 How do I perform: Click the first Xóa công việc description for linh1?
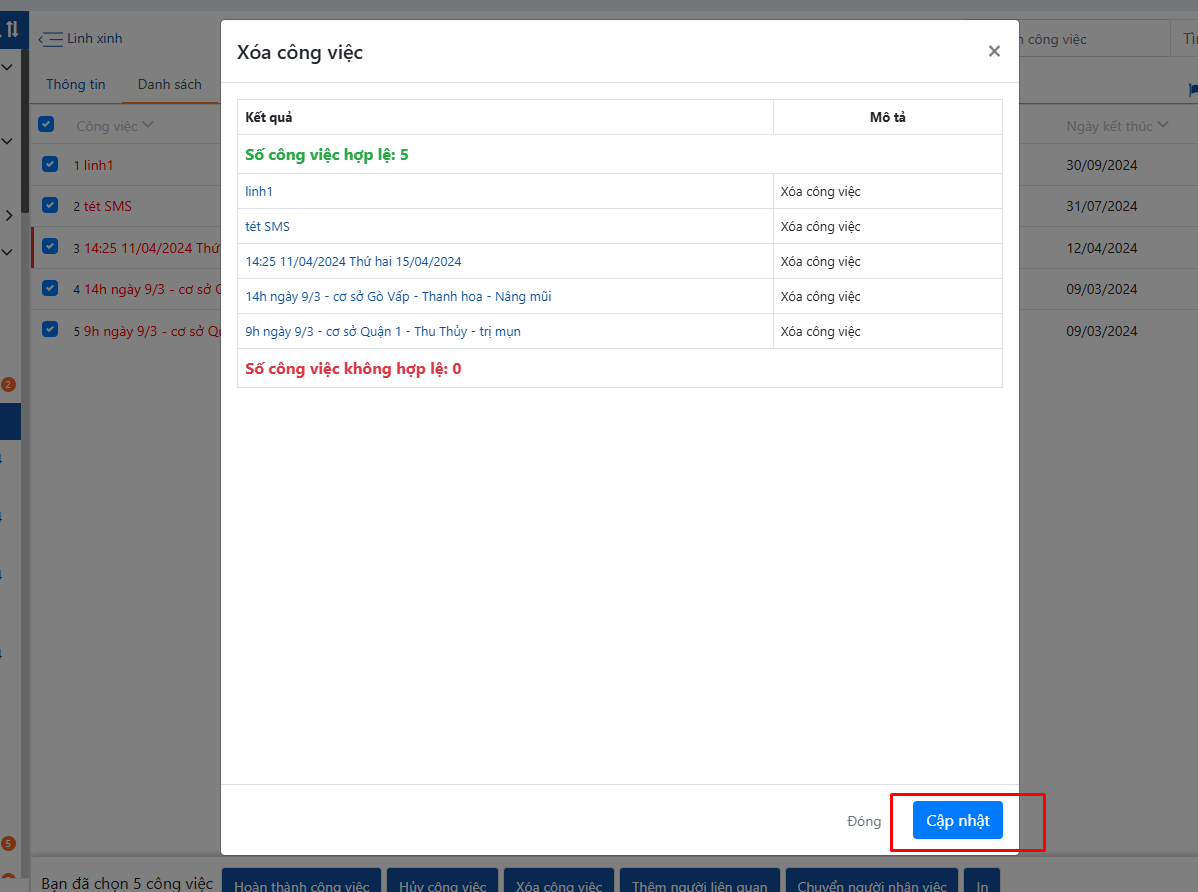820,191
